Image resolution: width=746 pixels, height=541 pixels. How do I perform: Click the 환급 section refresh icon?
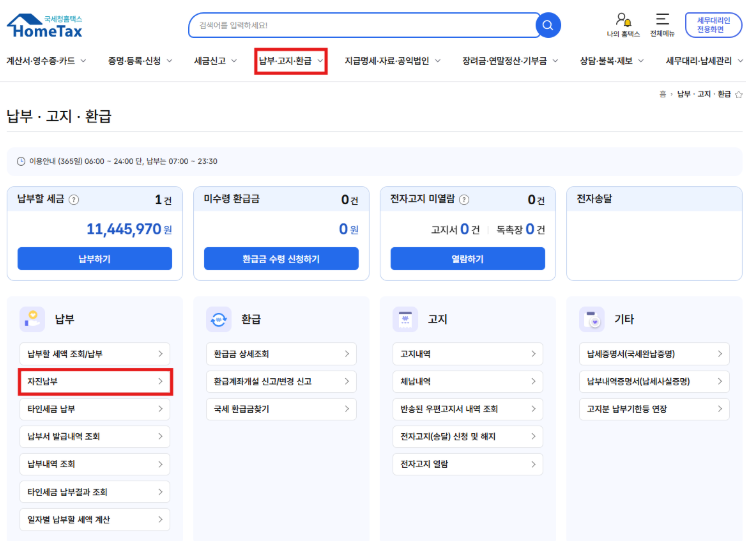(x=218, y=319)
